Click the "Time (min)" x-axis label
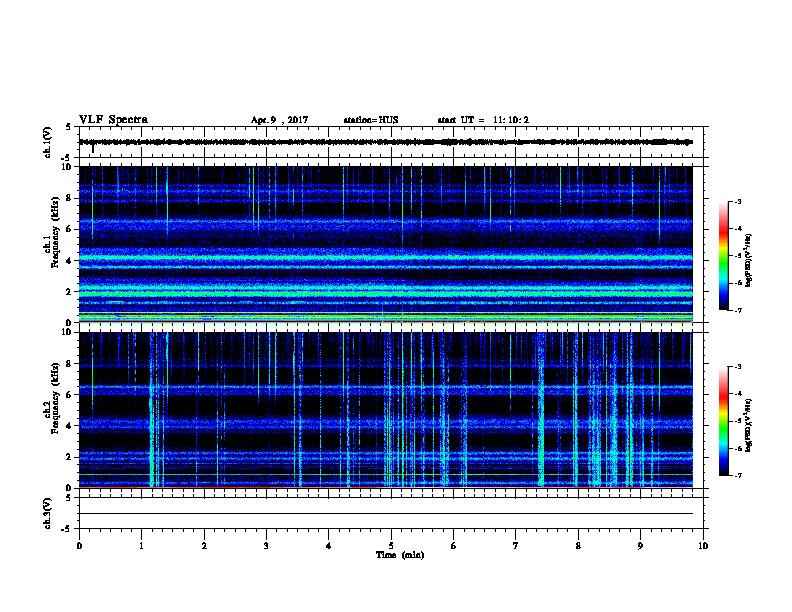The image size is (792, 612). click(x=400, y=555)
